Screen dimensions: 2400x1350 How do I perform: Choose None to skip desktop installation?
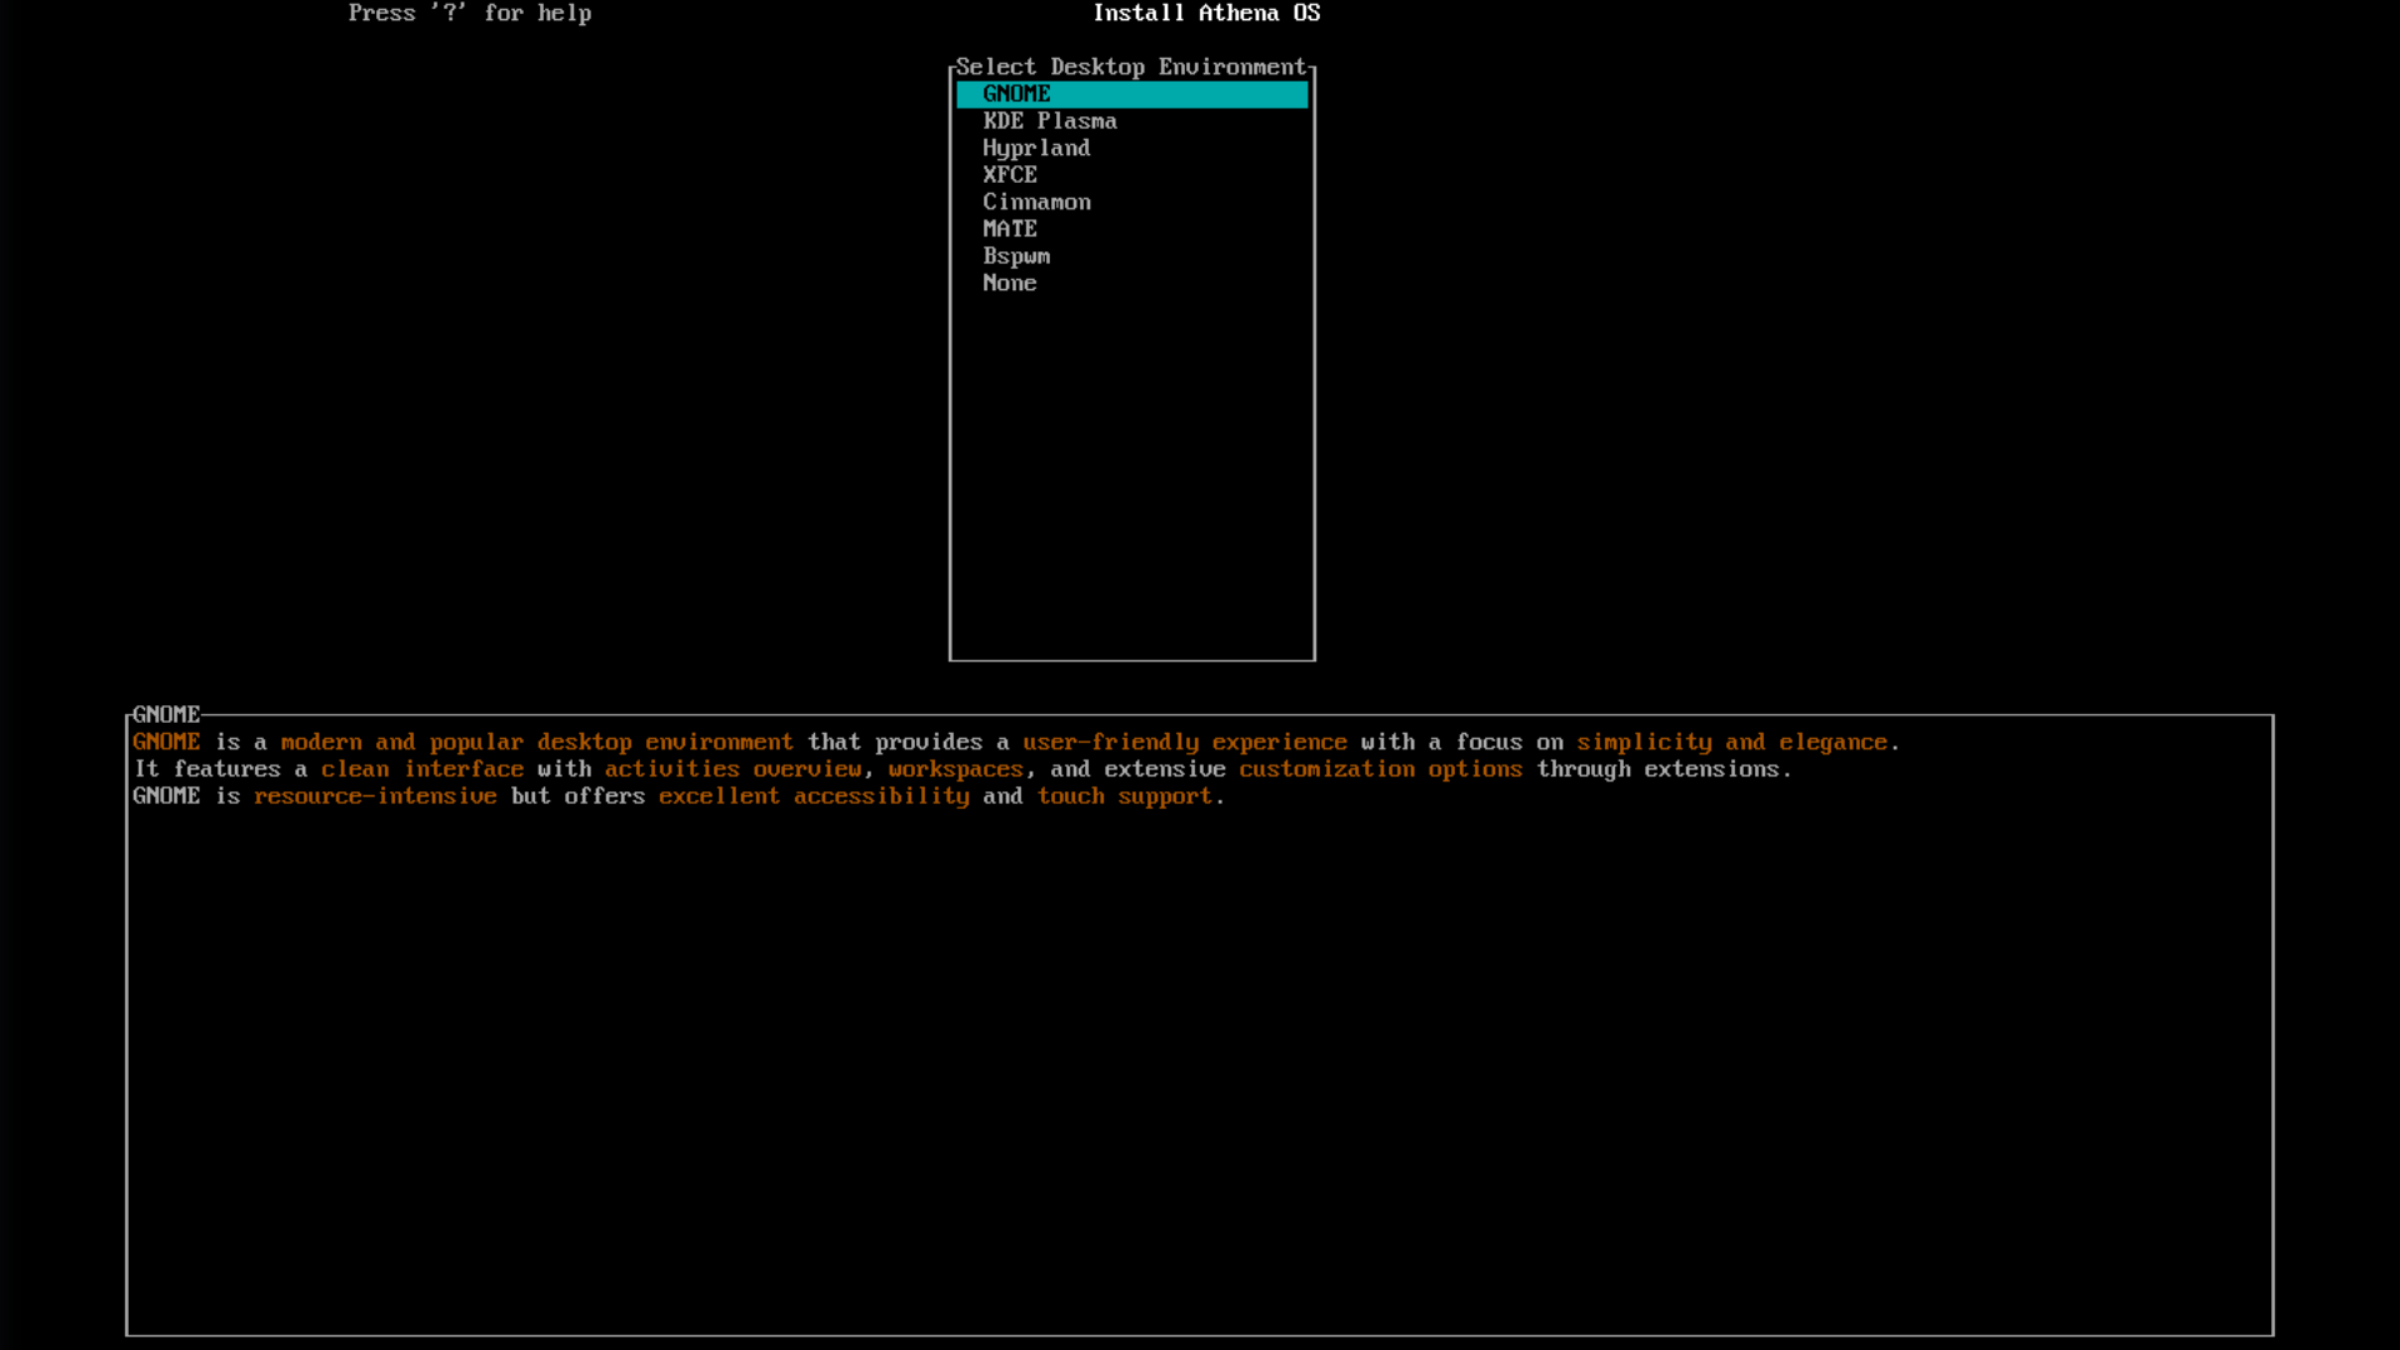pos(1009,283)
